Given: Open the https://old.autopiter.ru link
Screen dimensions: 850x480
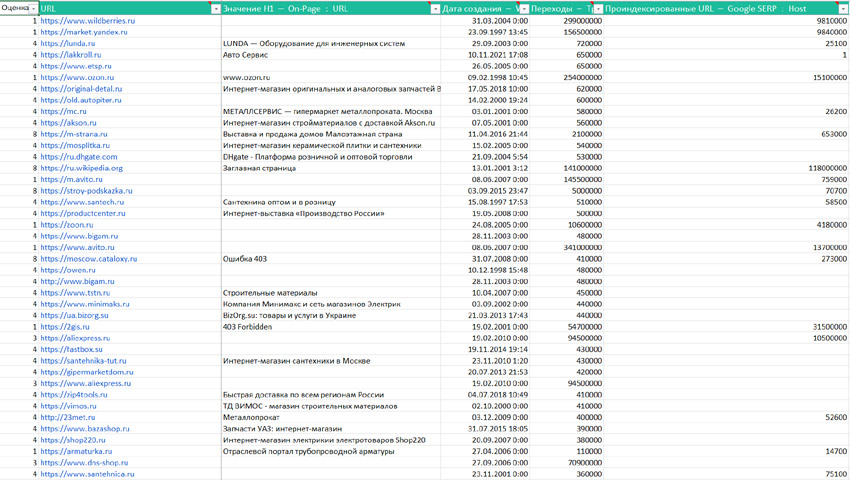Looking at the screenshot, I should pyautogui.click(x=81, y=100).
